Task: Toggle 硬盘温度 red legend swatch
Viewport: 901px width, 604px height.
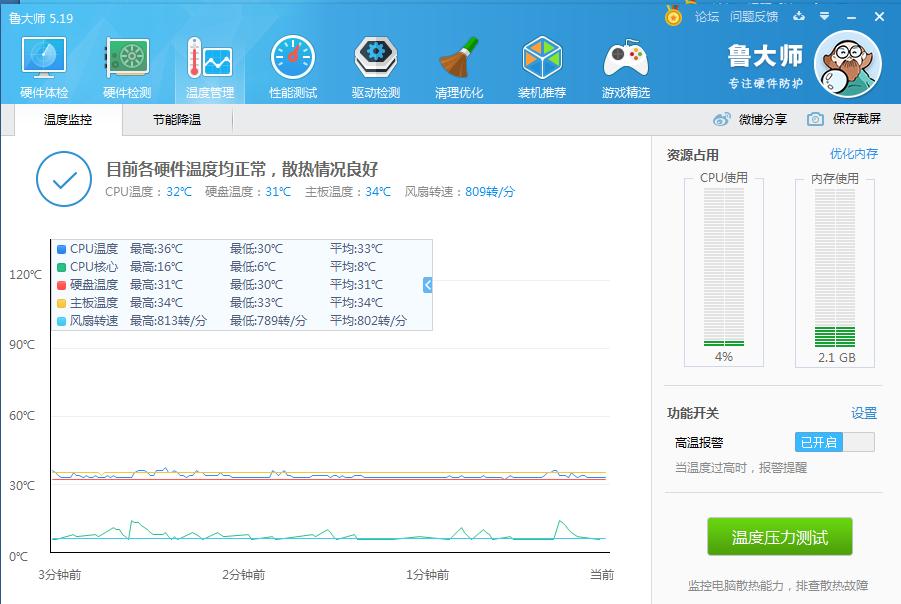Action: tap(61, 285)
